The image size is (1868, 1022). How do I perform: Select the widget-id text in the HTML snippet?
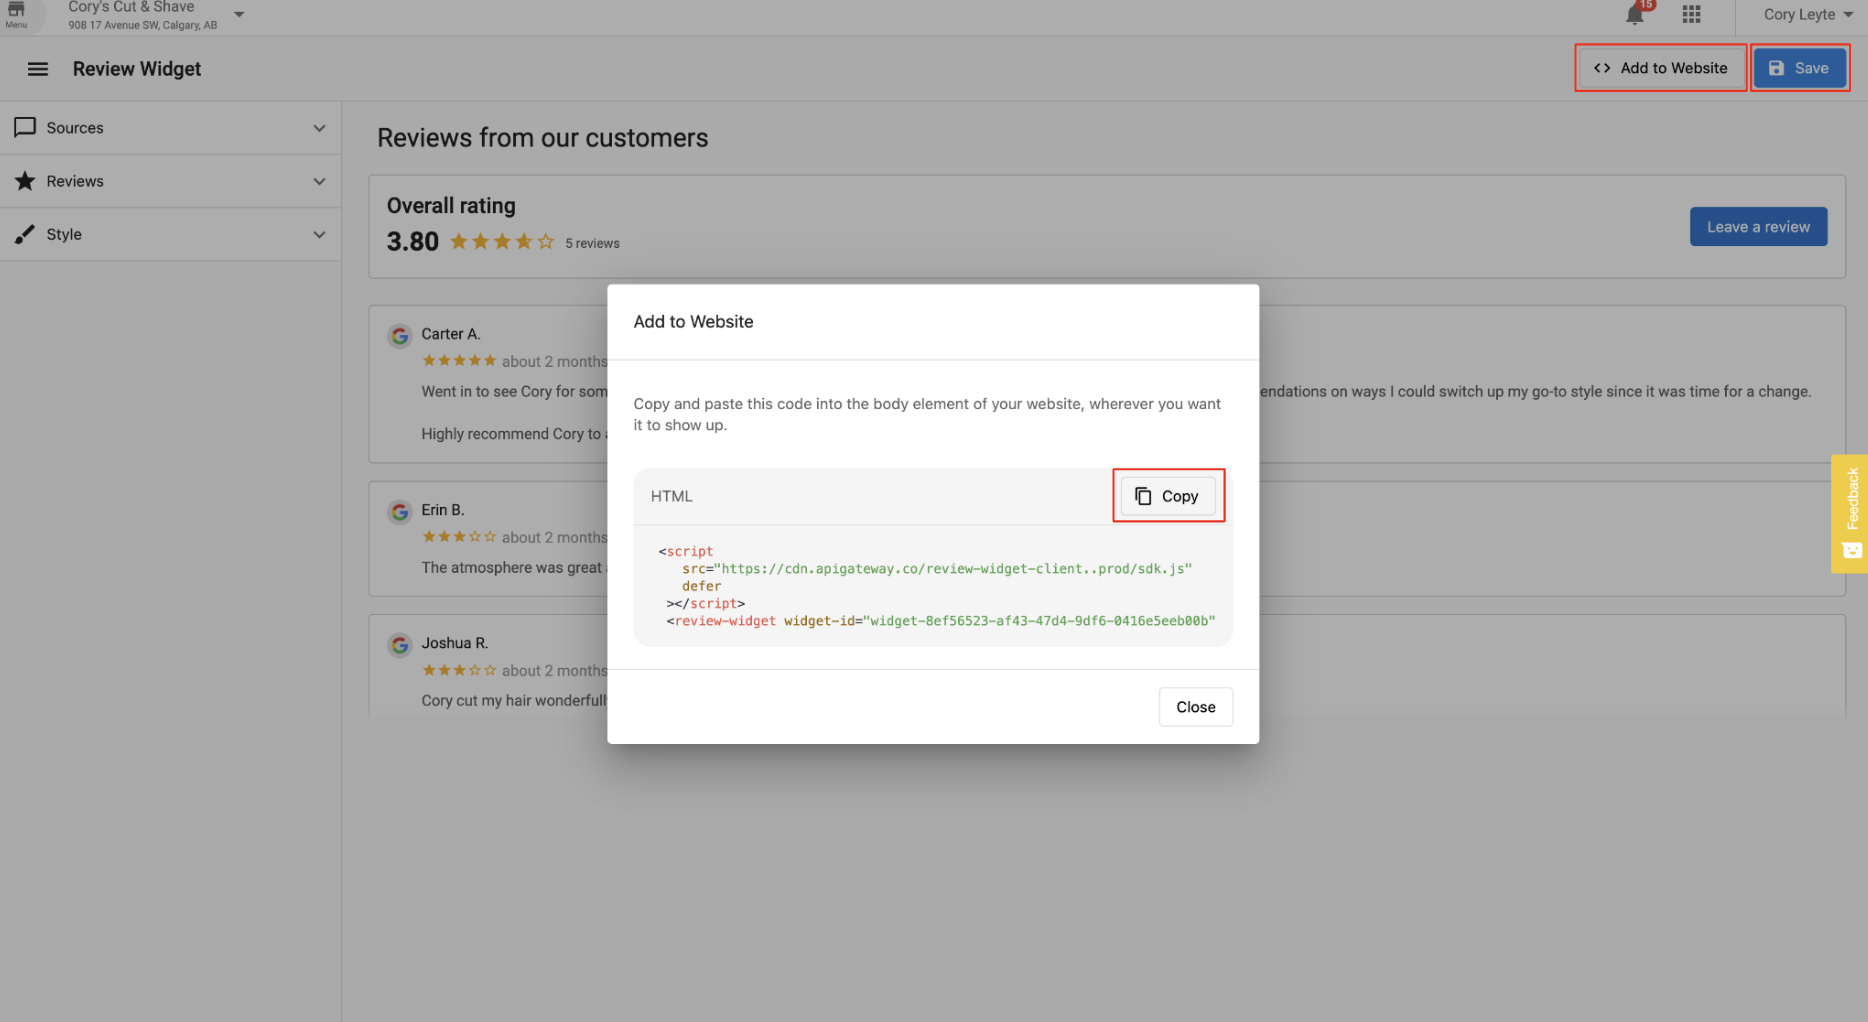(1038, 620)
